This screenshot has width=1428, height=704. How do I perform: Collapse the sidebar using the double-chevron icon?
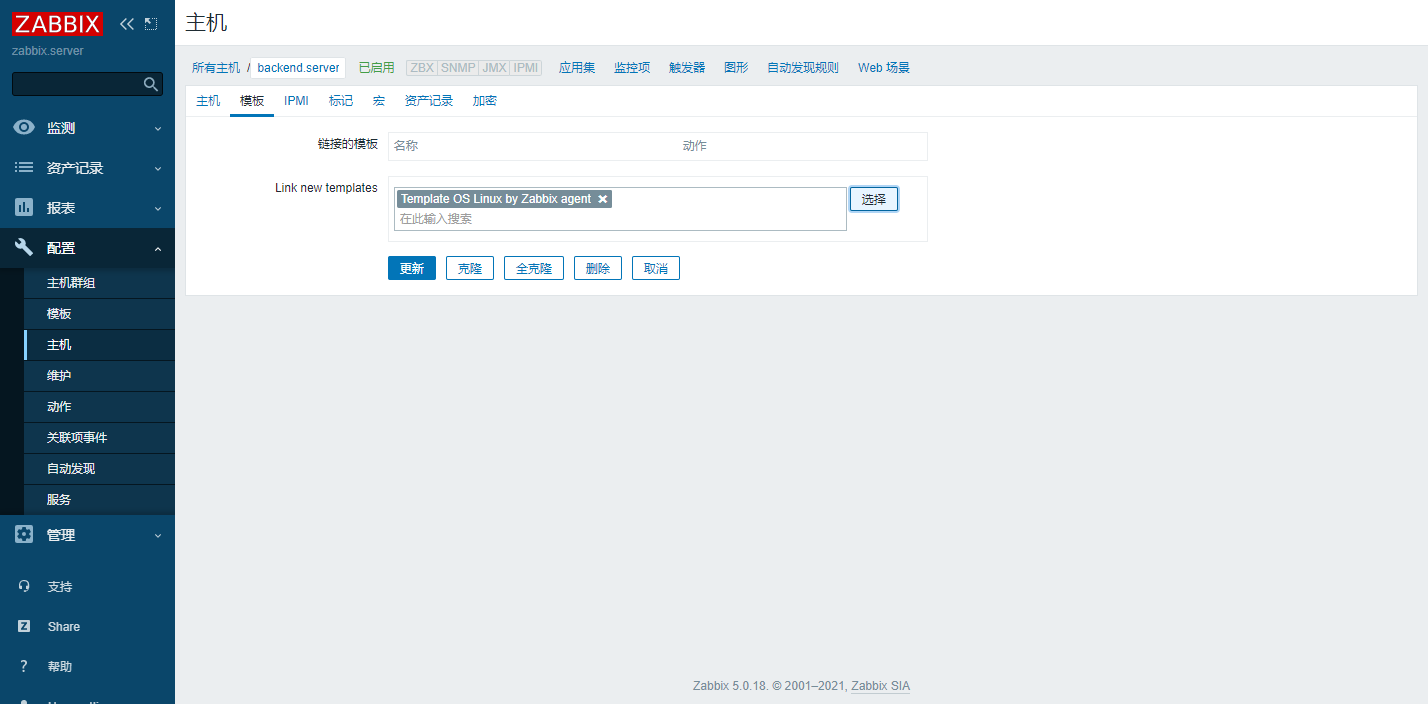pyautogui.click(x=125, y=22)
